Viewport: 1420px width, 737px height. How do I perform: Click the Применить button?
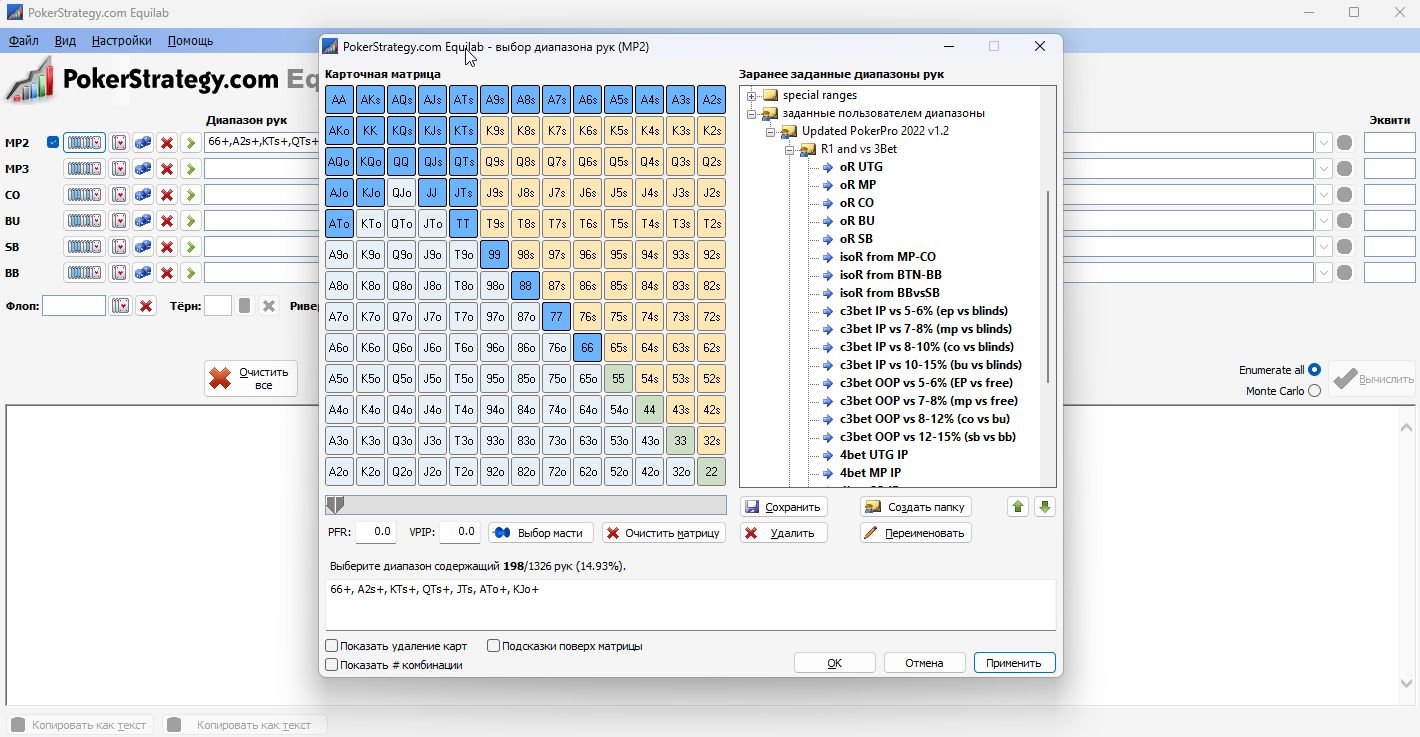(x=1014, y=663)
